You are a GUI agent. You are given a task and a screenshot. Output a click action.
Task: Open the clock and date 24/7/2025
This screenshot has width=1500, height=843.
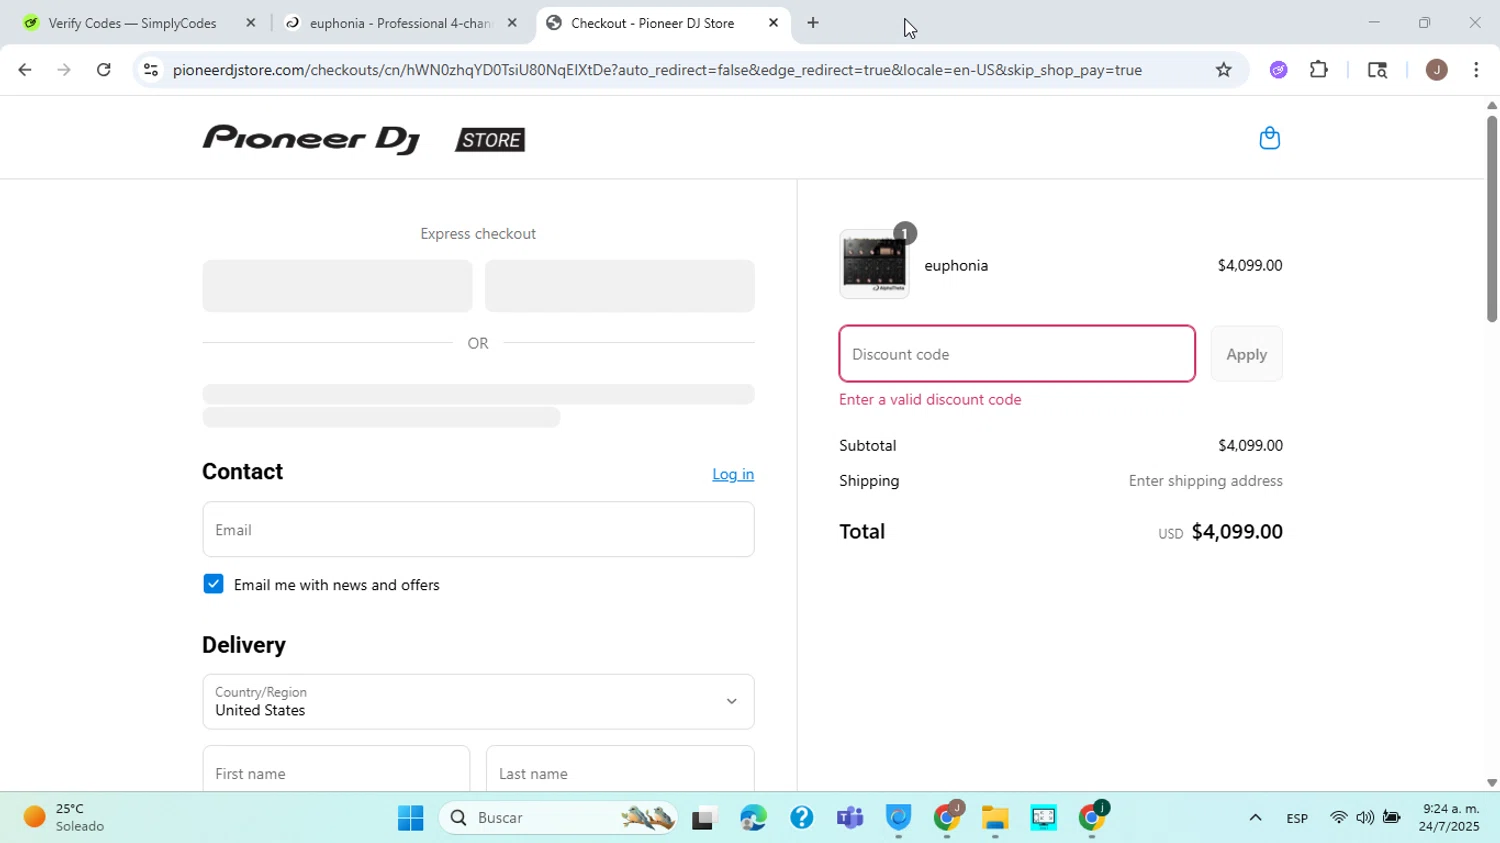pyautogui.click(x=1450, y=818)
